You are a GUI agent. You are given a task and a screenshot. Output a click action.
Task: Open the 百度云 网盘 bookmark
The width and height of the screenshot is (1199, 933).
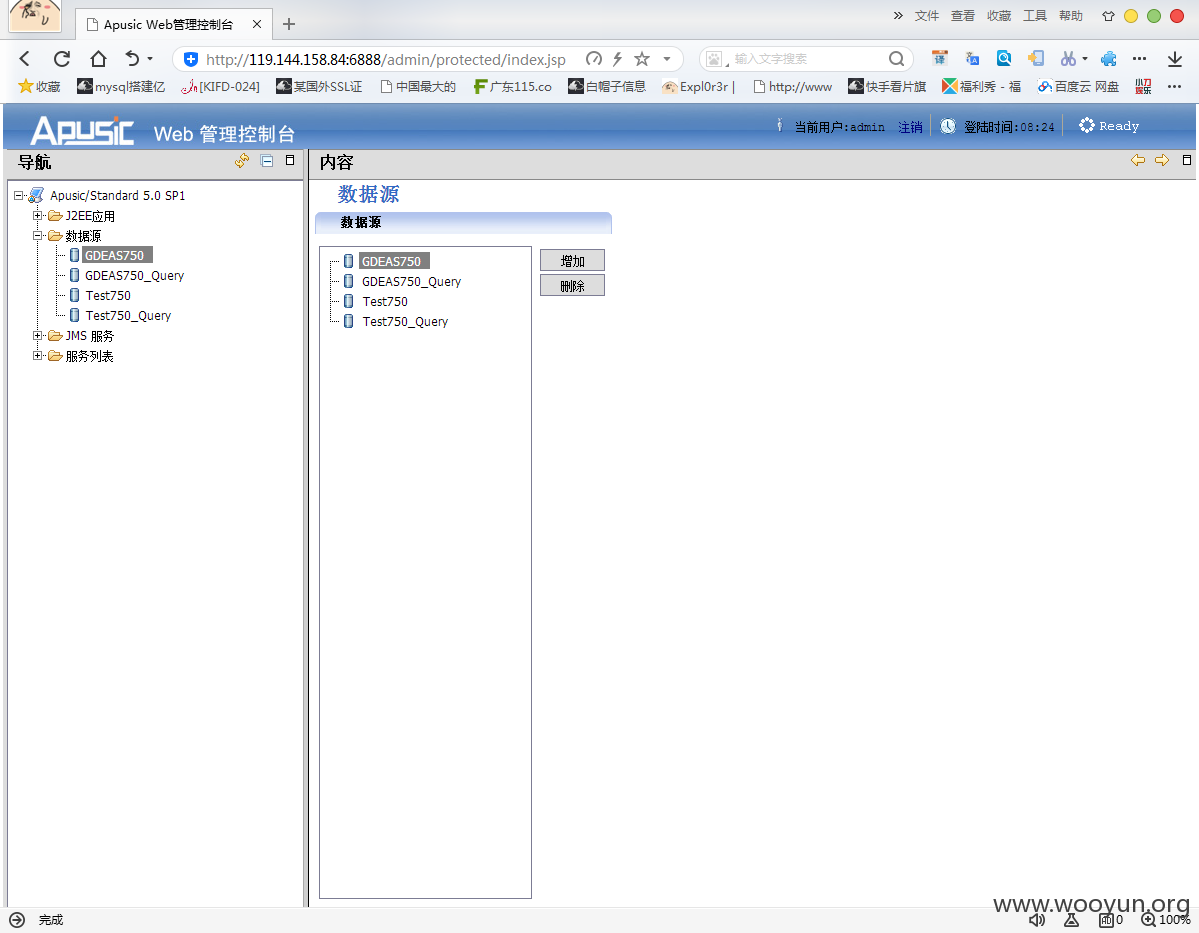(1078, 86)
